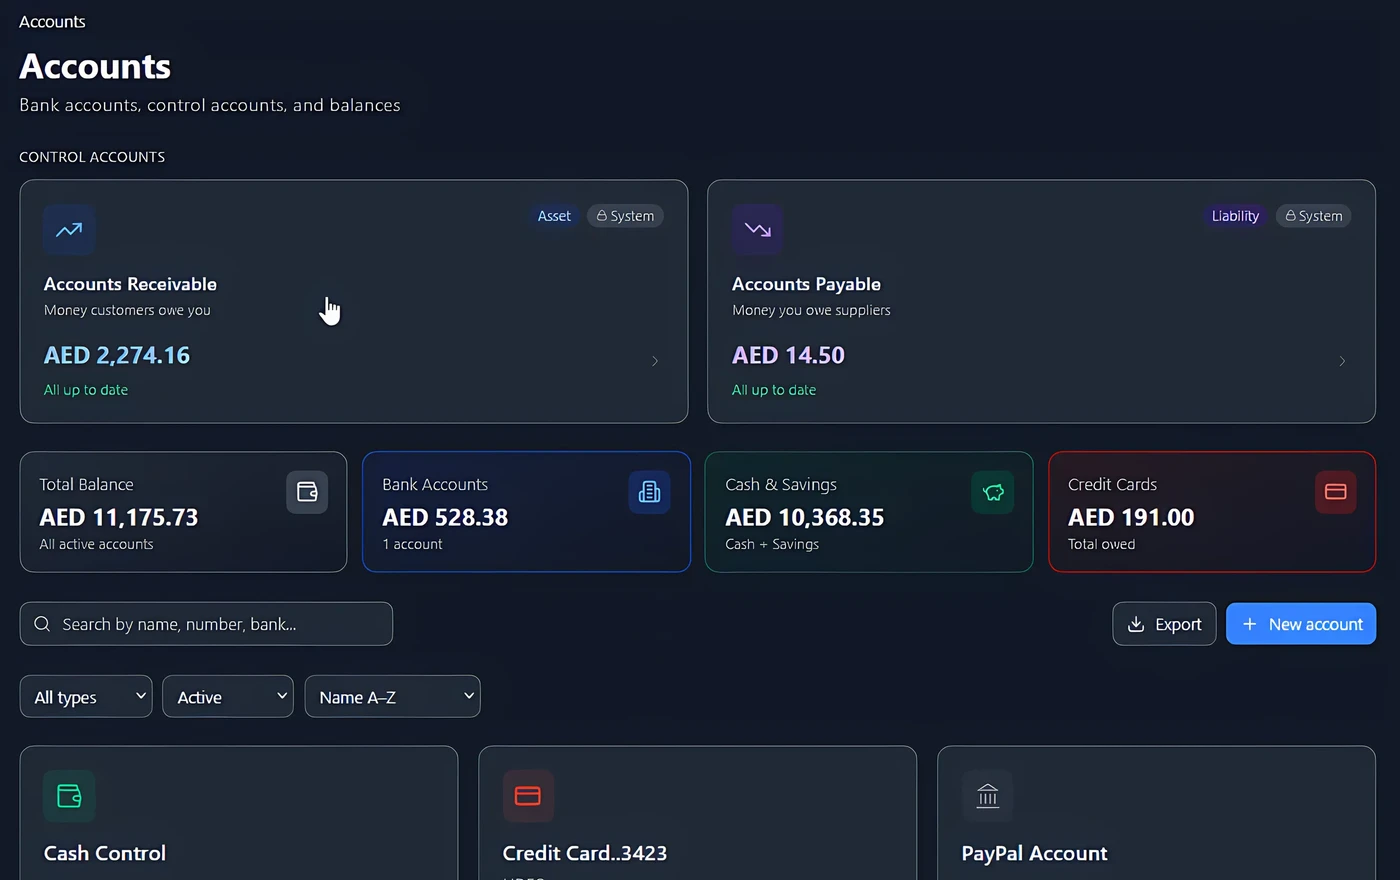Screen dimensions: 1400x880
Task: Select the Total Balance summary card
Action: click(x=183, y=512)
